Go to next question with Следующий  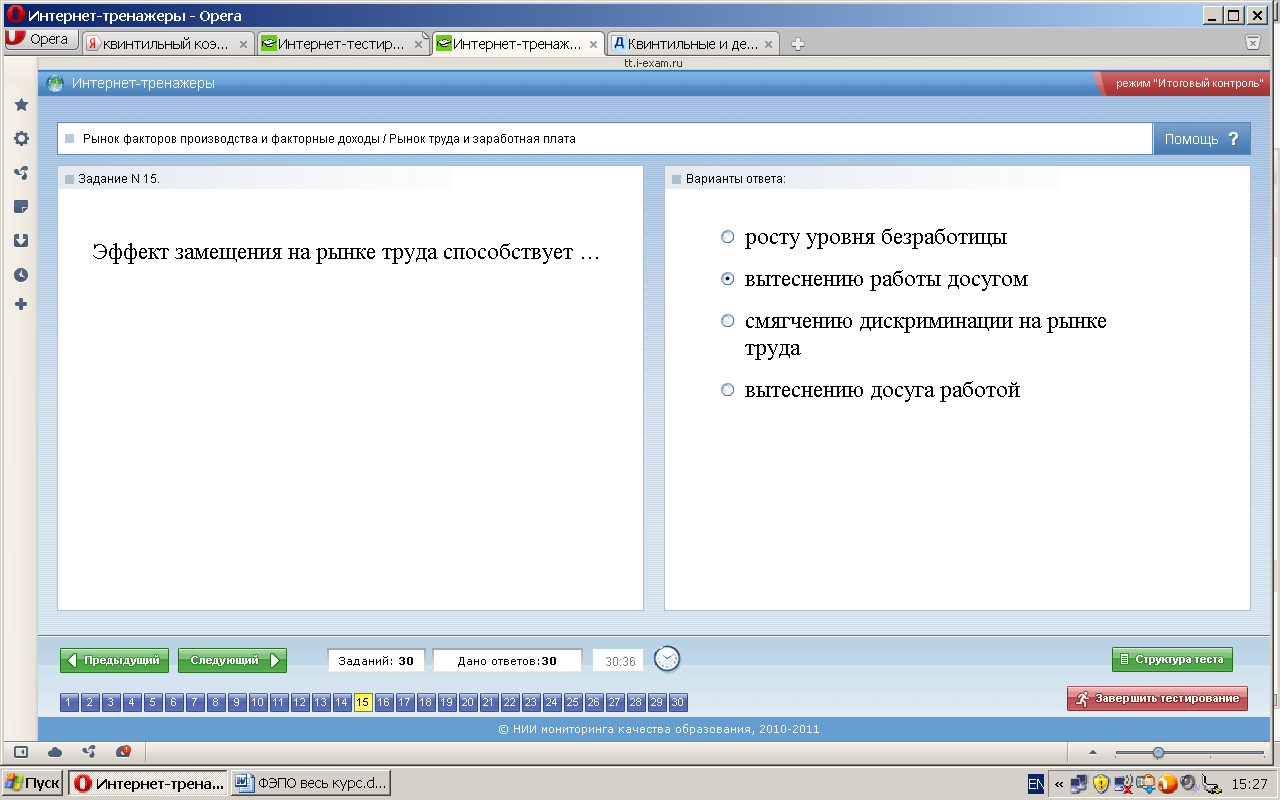(232, 661)
